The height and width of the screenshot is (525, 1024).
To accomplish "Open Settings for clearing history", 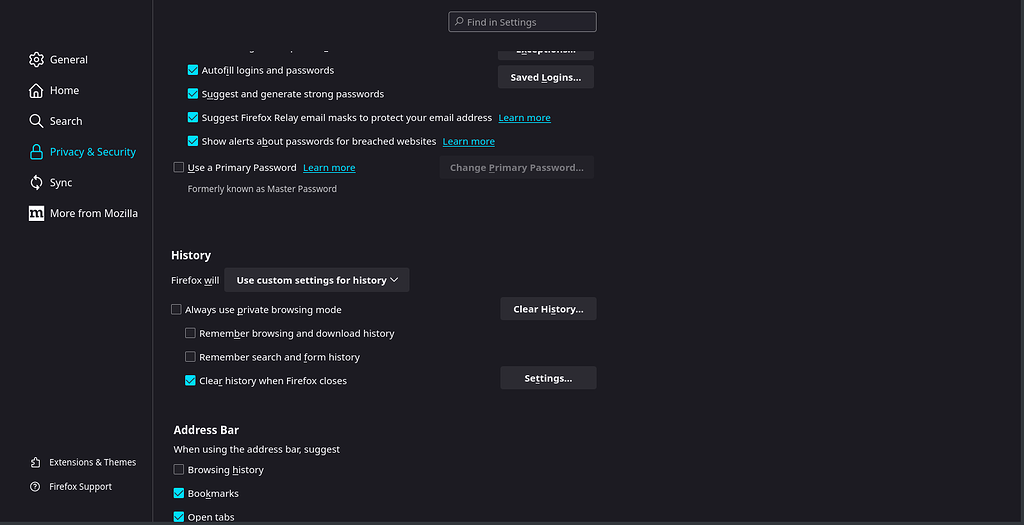I will pyautogui.click(x=548, y=379).
